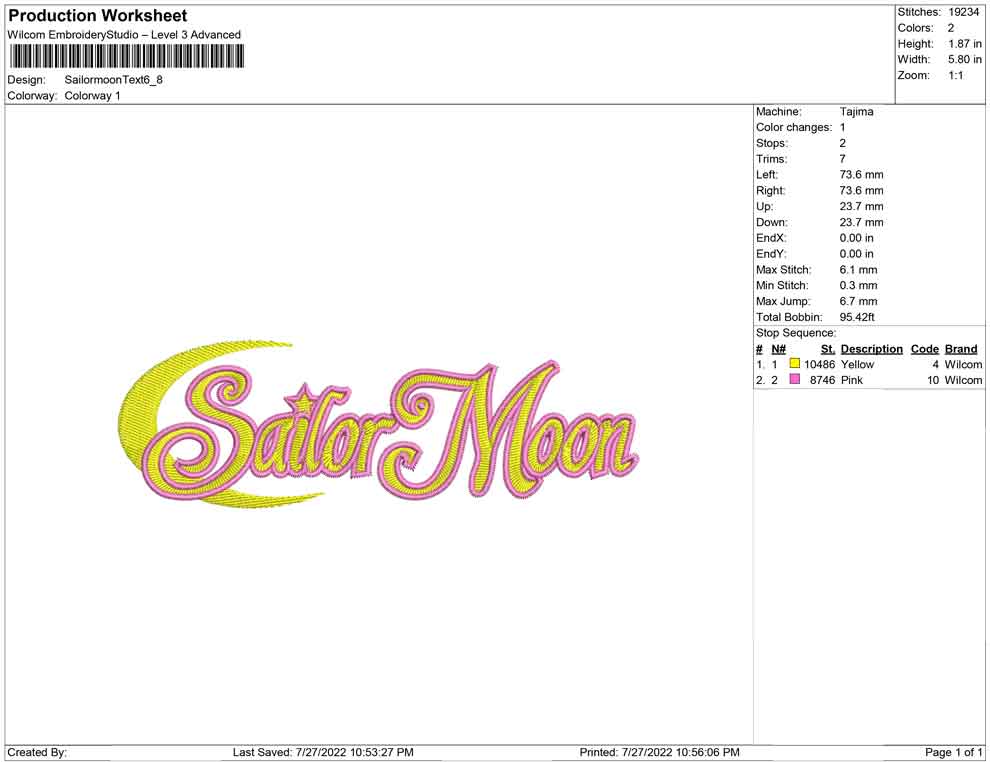Click the design name 'SailormoonText6_8'
990x762 pixels.
(x=114, y=80)
